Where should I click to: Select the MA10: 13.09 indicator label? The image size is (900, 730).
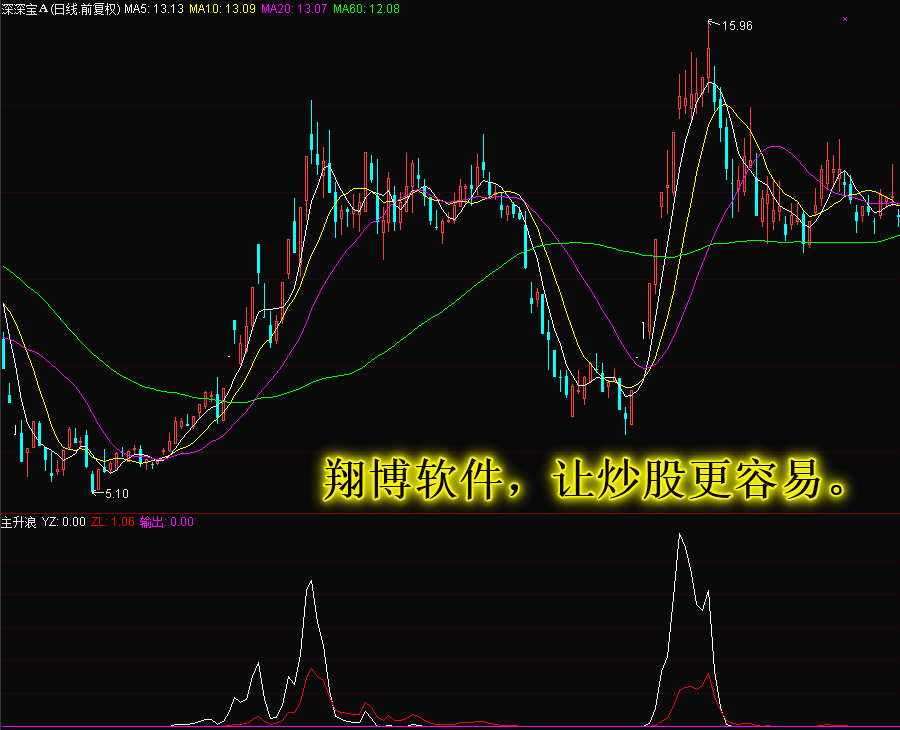[222, 9]
